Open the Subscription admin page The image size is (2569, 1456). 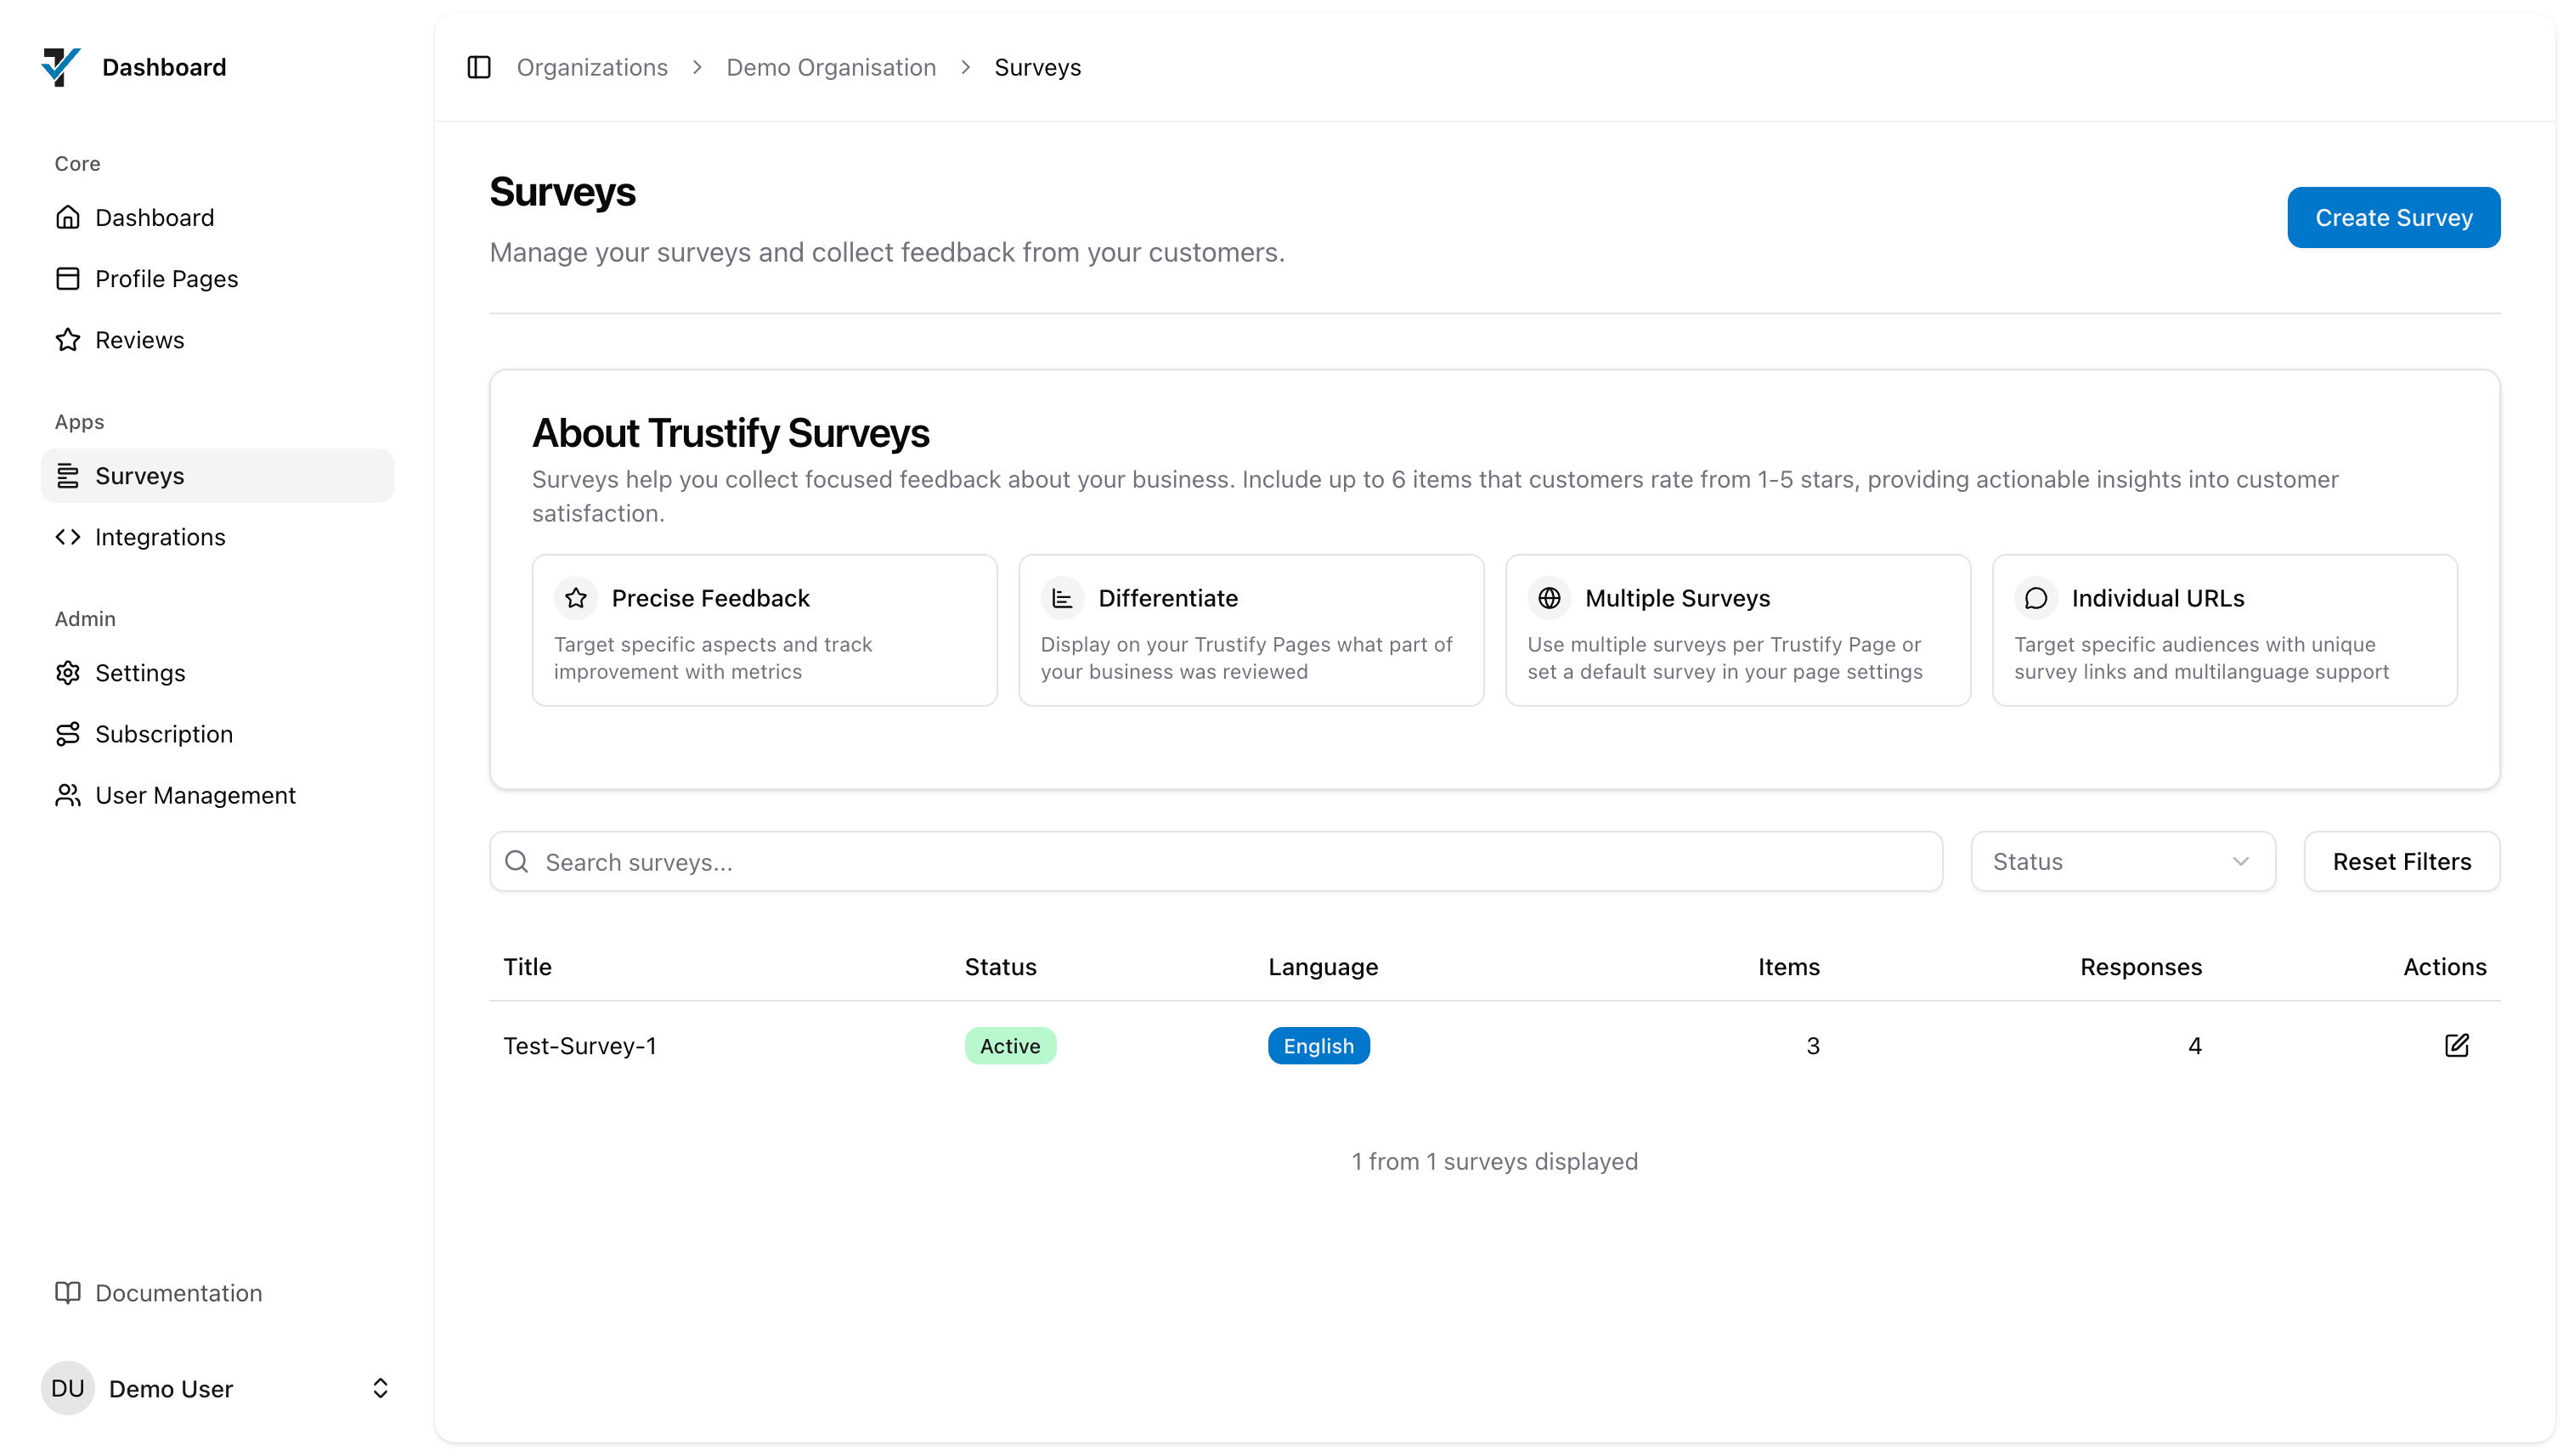pyautogui.click(x=165, y=734)
